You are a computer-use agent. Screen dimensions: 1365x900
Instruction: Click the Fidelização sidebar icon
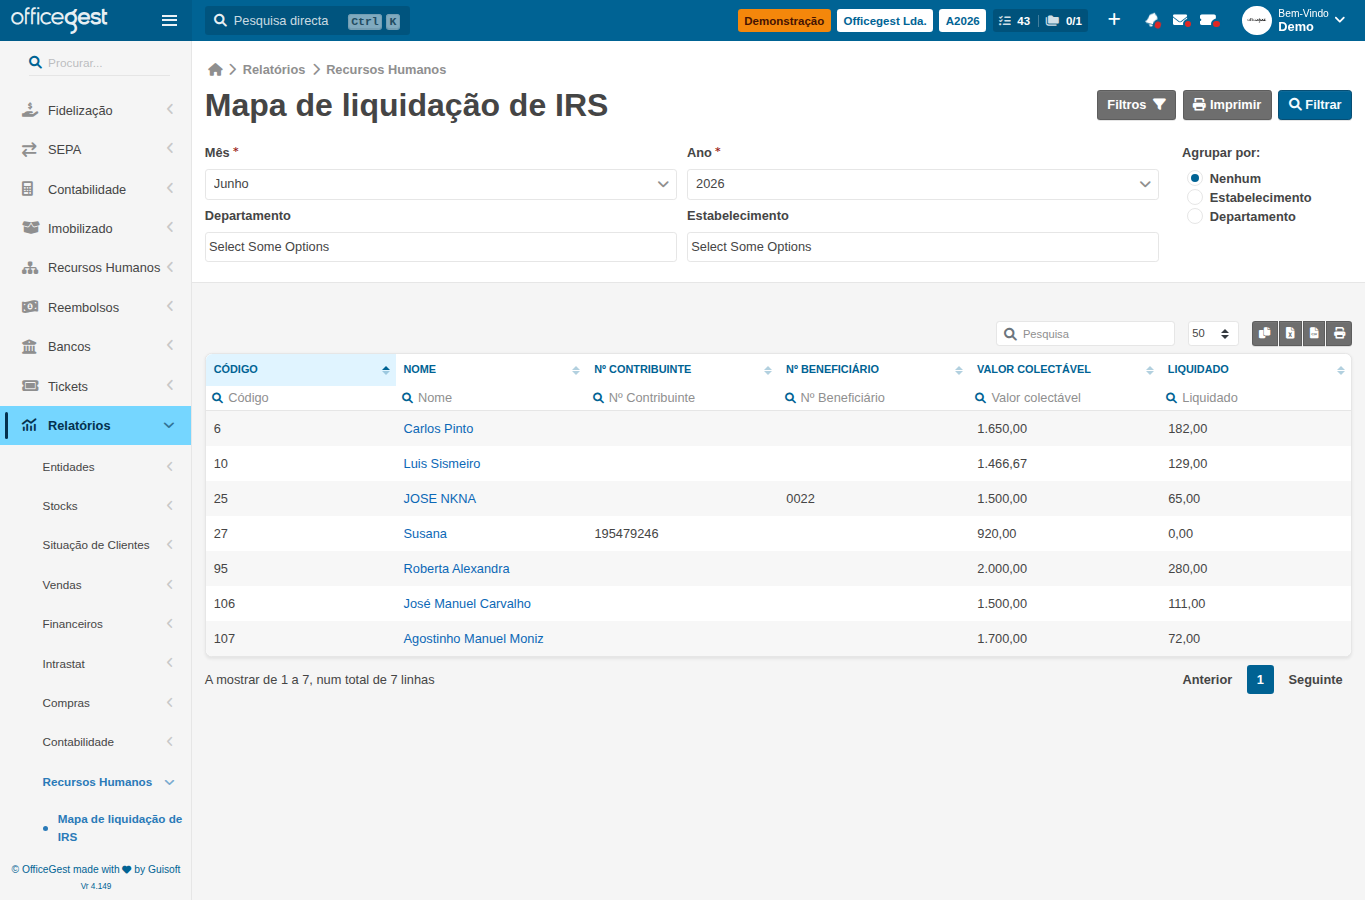(x=30, y=110)
